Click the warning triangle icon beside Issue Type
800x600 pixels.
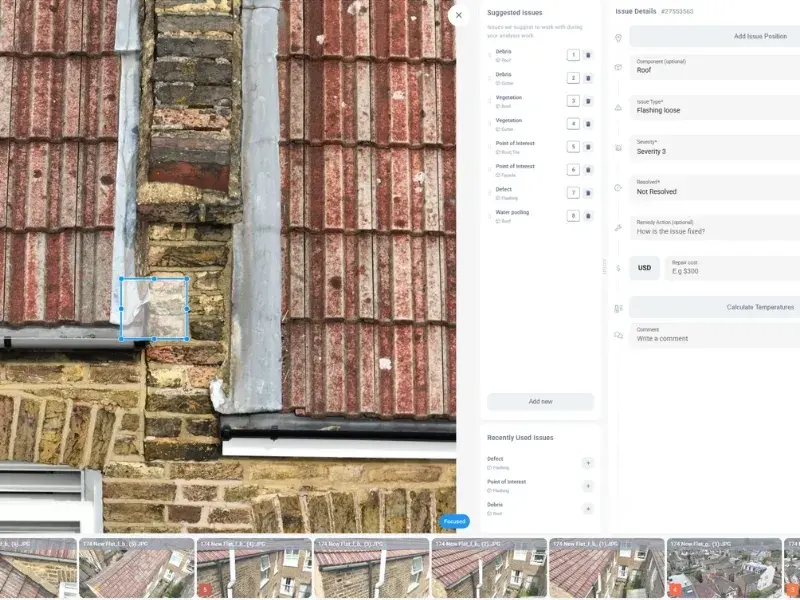click(618, 108)
